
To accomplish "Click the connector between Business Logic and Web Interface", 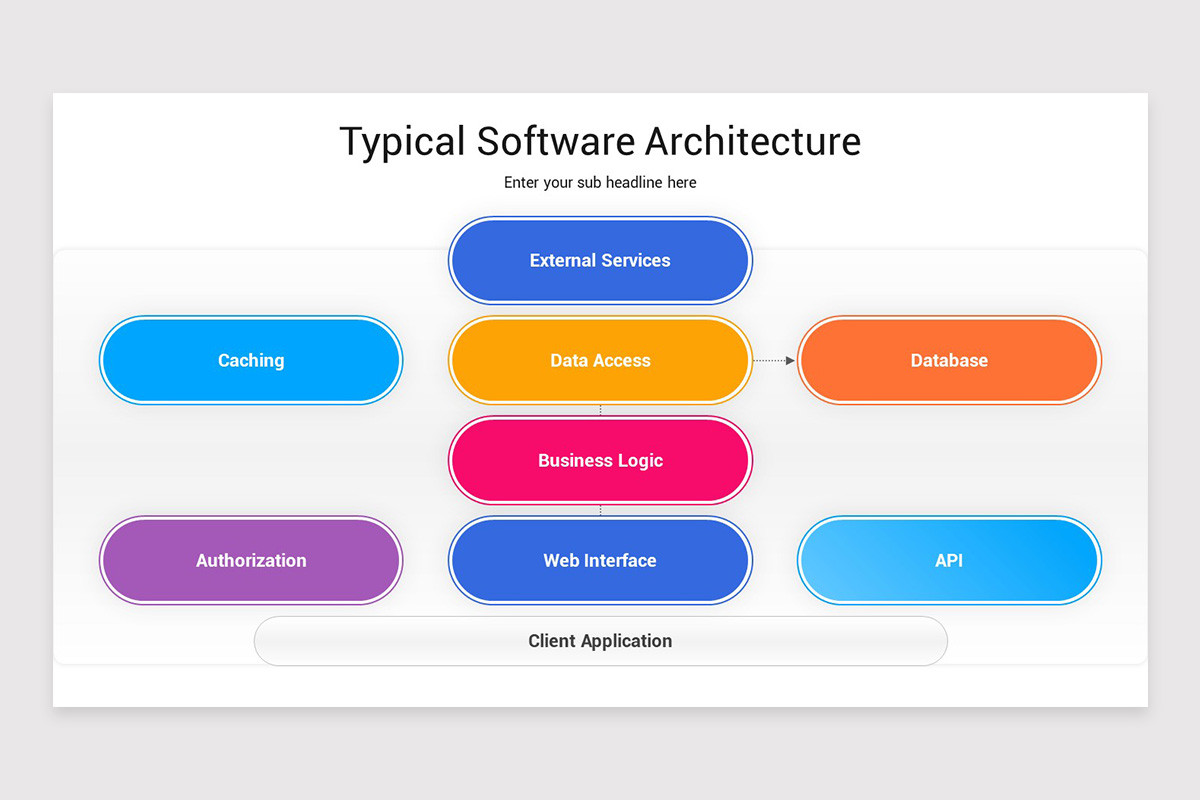I will pyautogui.click(x=600, y=510).
